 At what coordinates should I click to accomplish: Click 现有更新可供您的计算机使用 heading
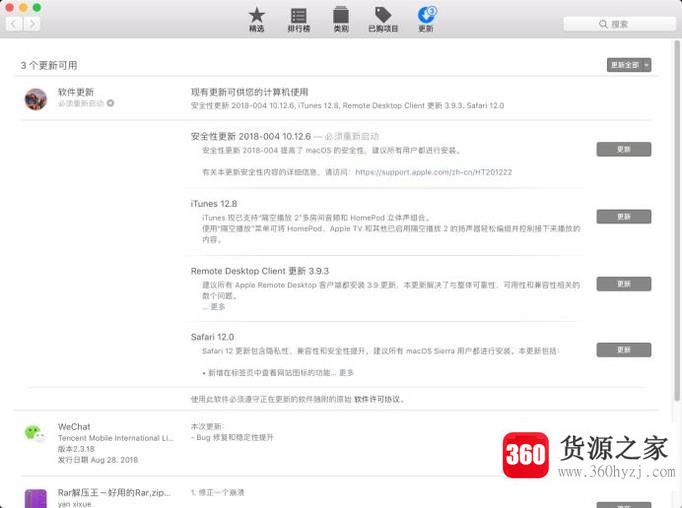coord(250,92)
